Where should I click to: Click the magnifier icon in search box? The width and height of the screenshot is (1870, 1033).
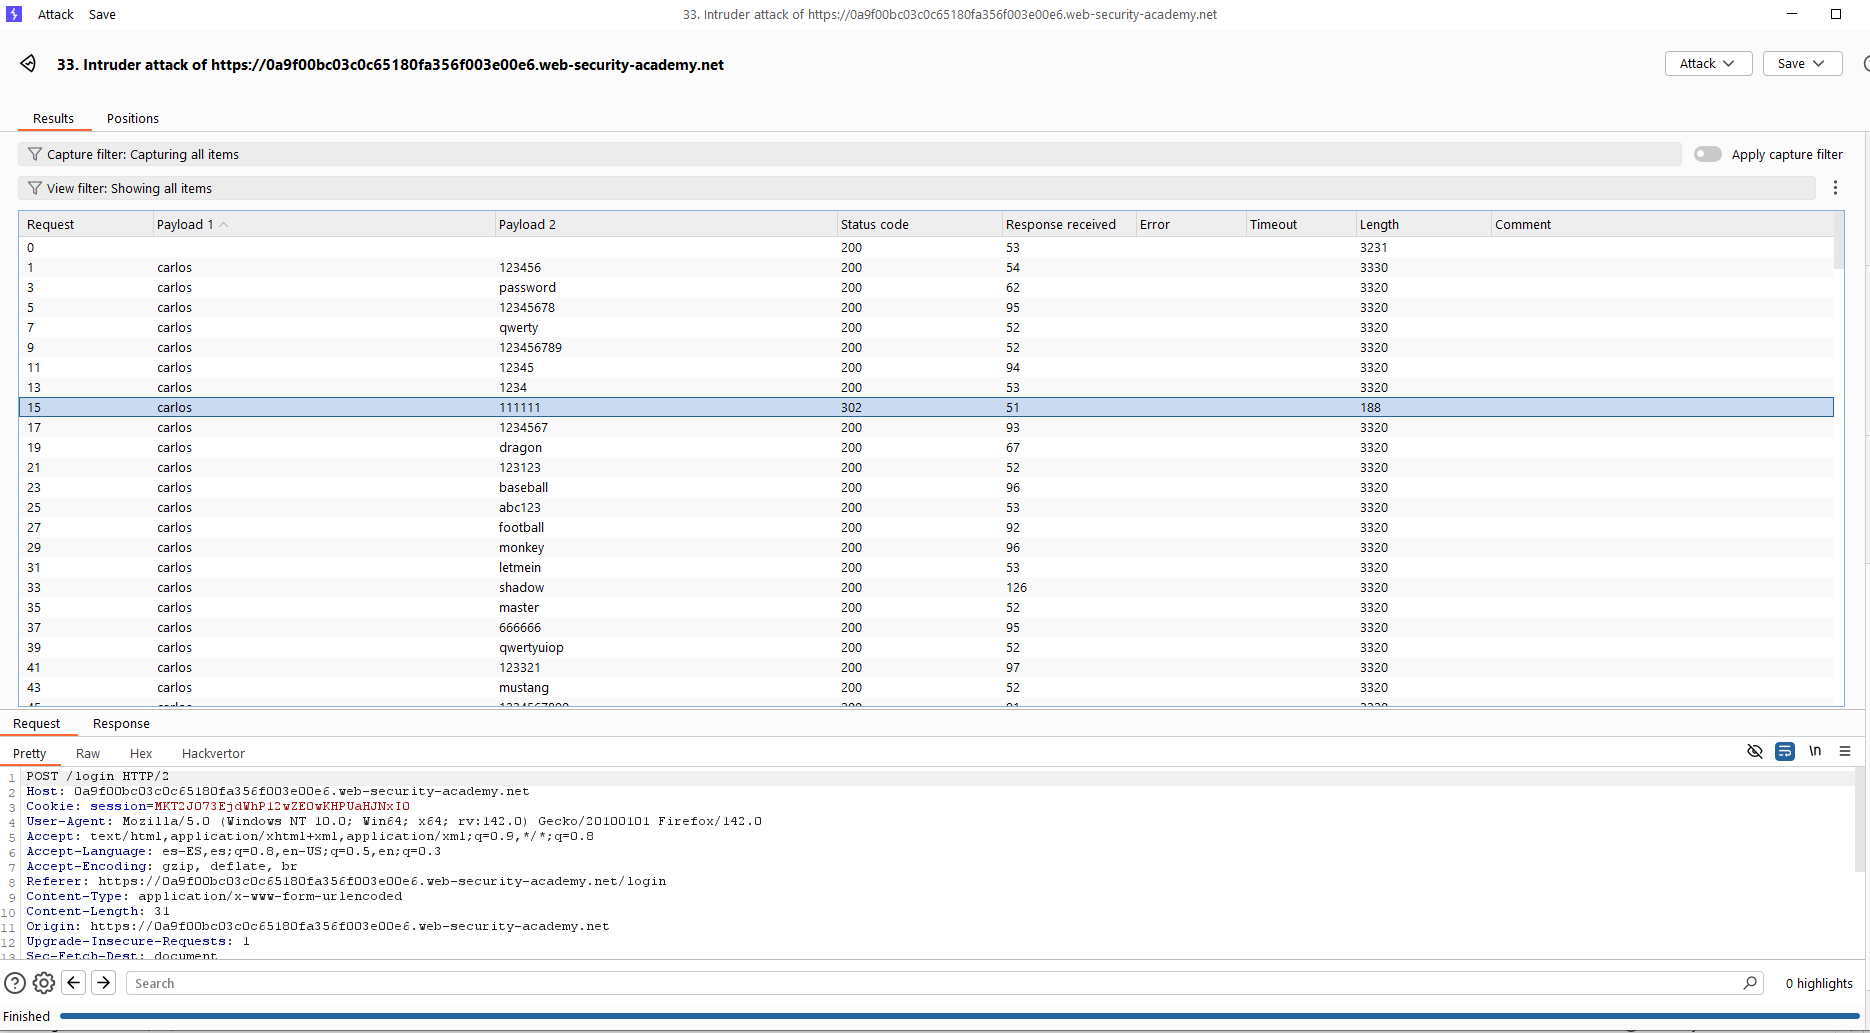coord(1750,983)
